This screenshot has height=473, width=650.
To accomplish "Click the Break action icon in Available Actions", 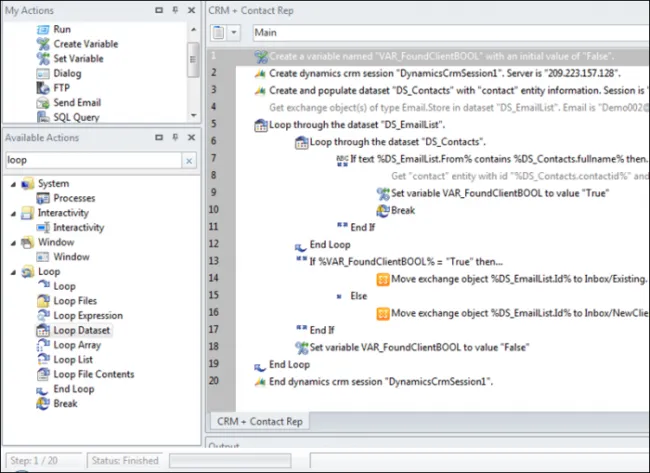I will [x=43, y=404].
